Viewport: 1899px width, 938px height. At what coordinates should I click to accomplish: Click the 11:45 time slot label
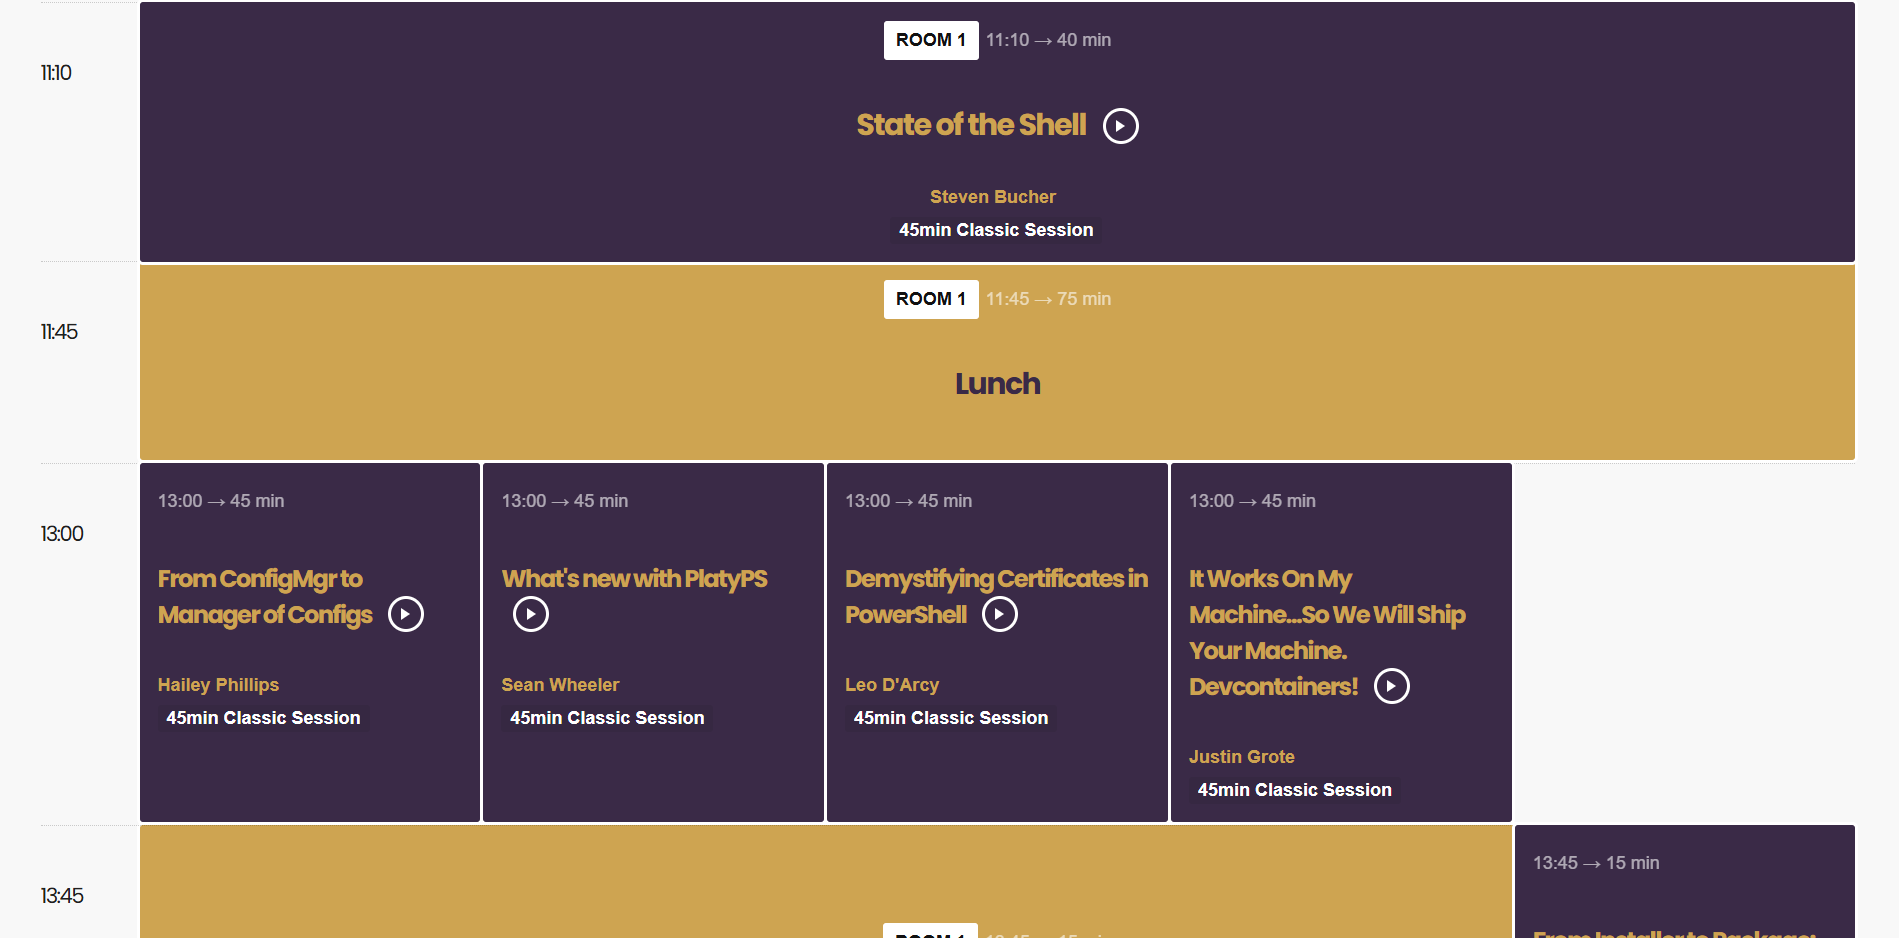[x=59, y=332]
